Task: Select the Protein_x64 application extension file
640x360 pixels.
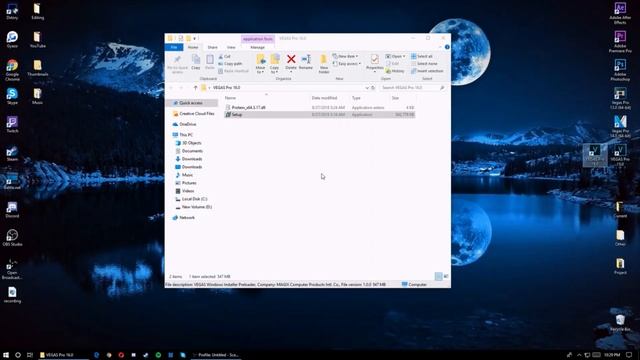Action: (320, 107)
